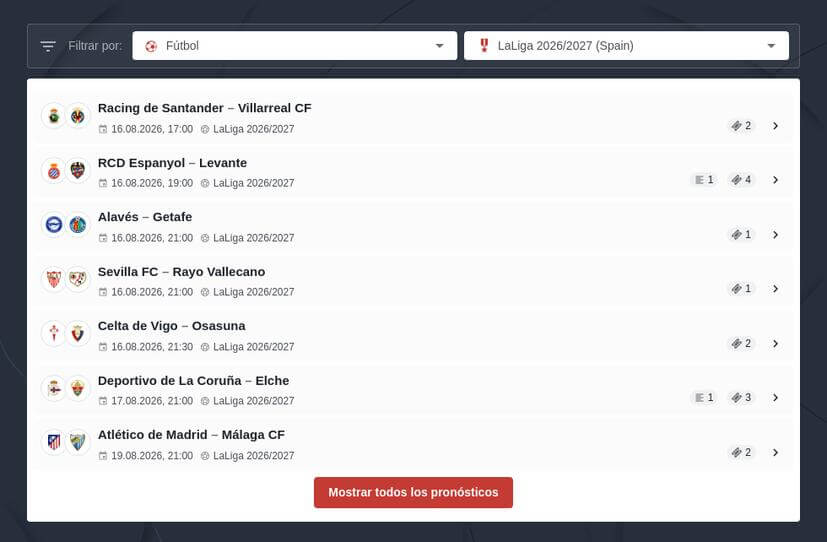Open RCD Espanyol – Levante match
Screen dimensions: 827x542
[172, 163]
